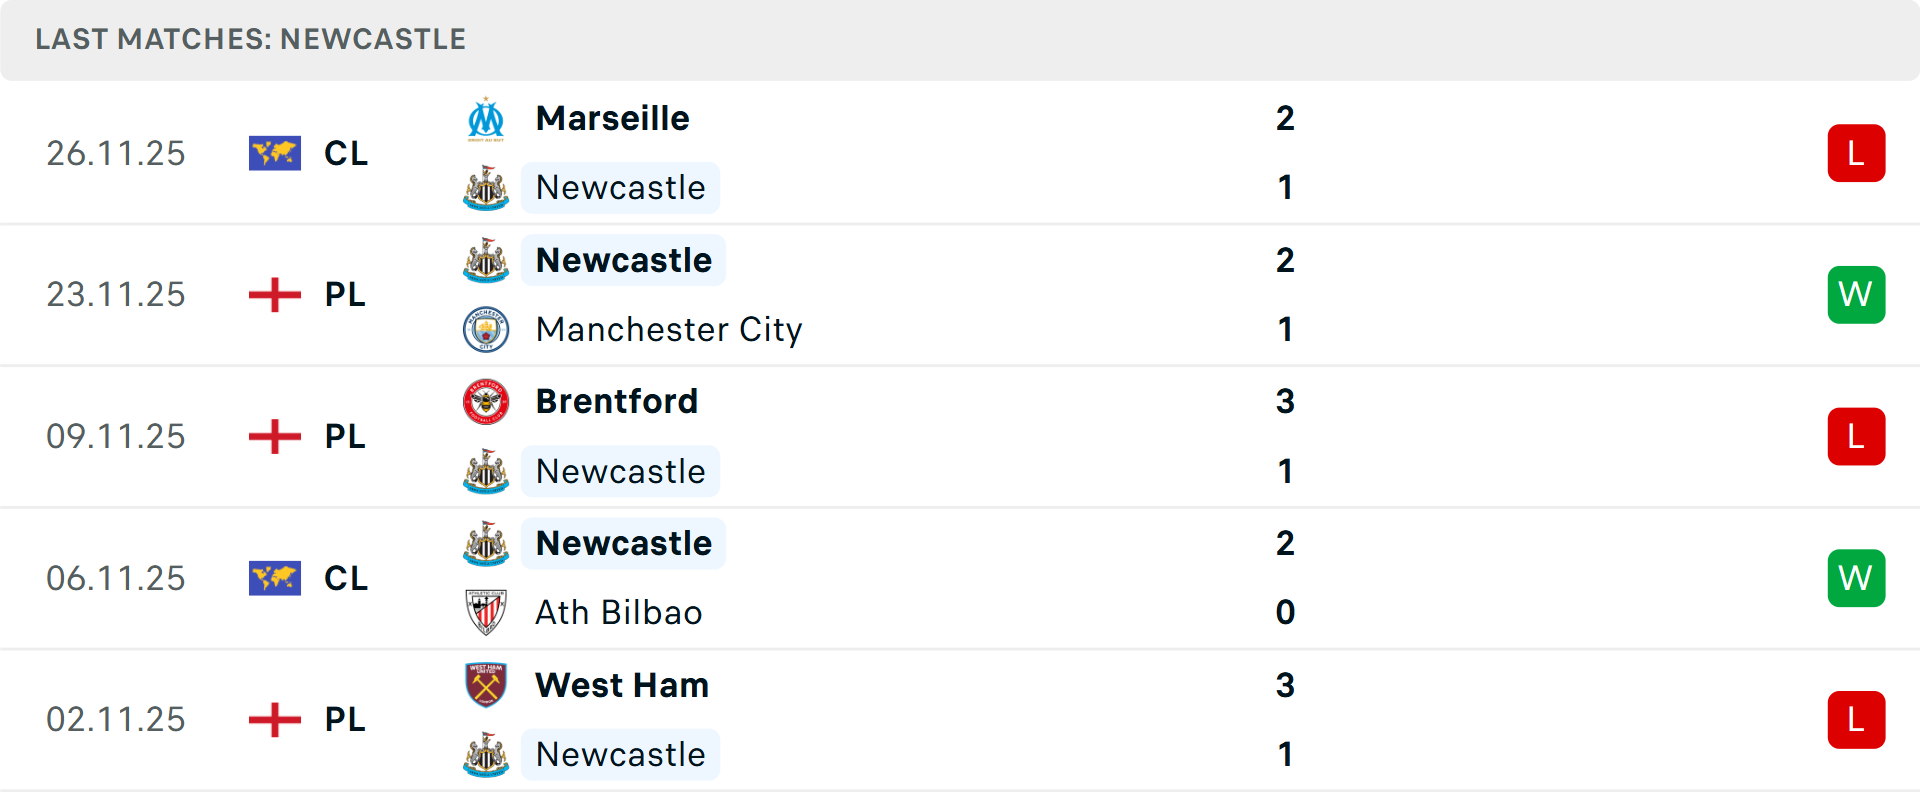Select the L result badge on the West Ham row
The height and width of the screenshot is (792, 1920).
(1857, 719)
